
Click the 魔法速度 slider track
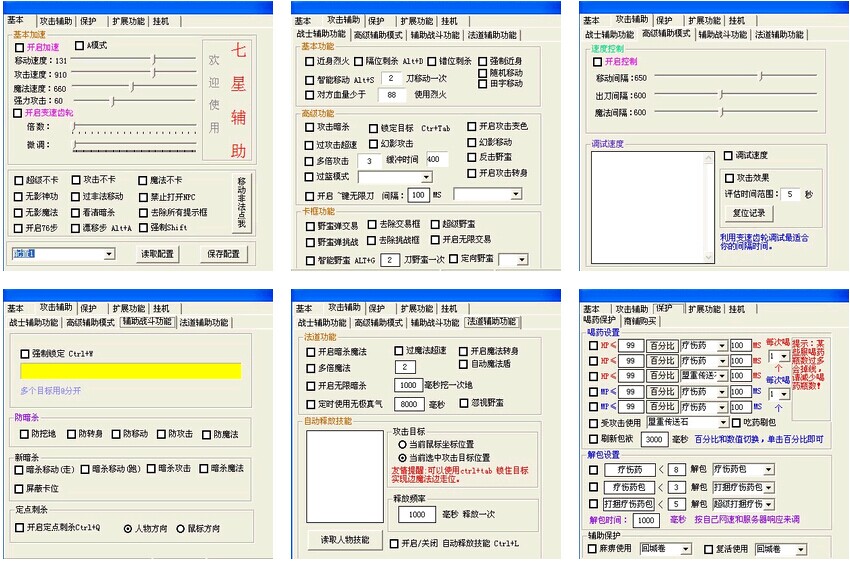click(134, 87)
